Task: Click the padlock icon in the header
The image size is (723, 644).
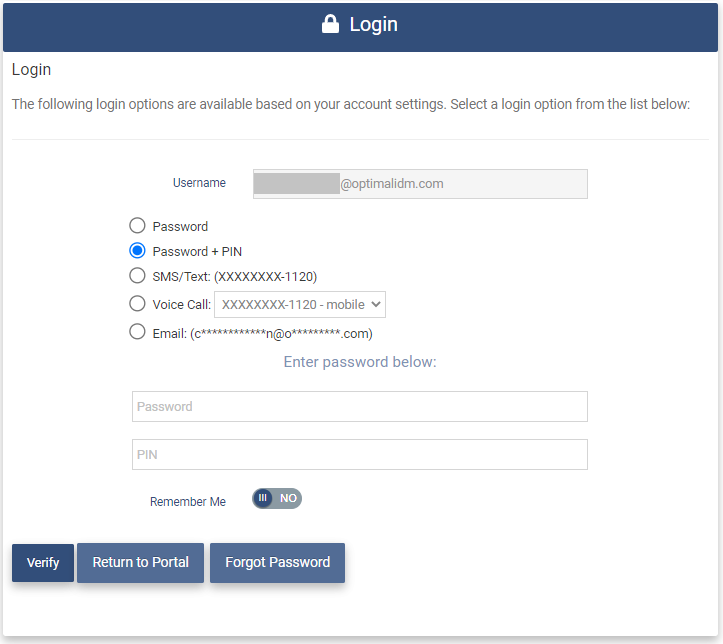Action: pos(331,25)
